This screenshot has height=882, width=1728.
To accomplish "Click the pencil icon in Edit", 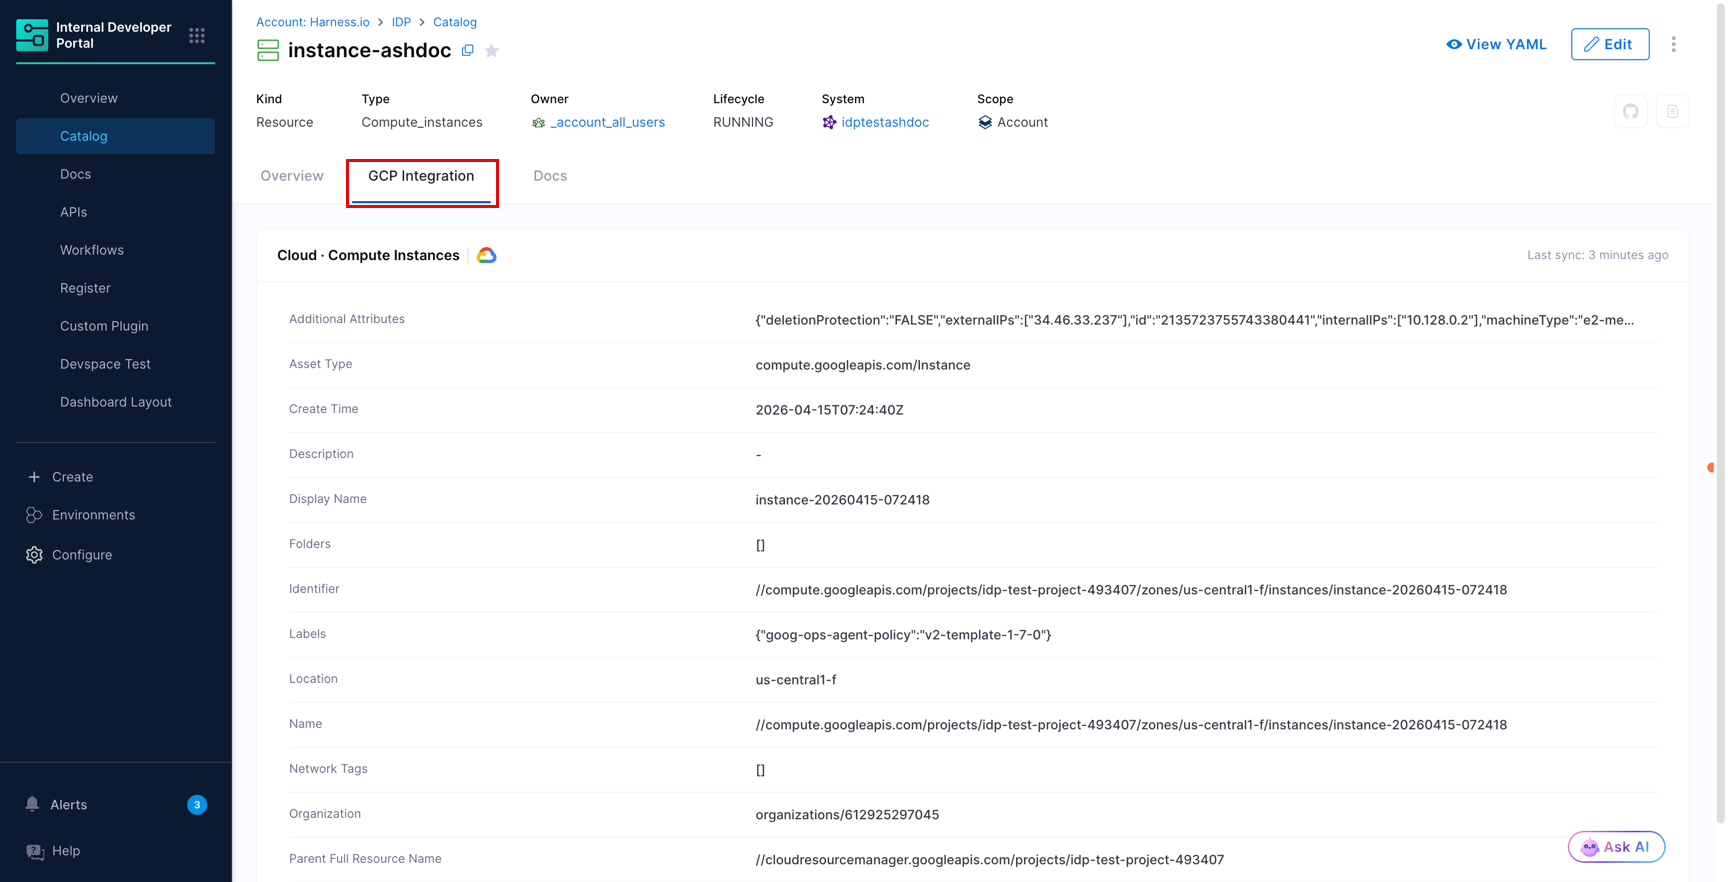I will coord(1591,44).
